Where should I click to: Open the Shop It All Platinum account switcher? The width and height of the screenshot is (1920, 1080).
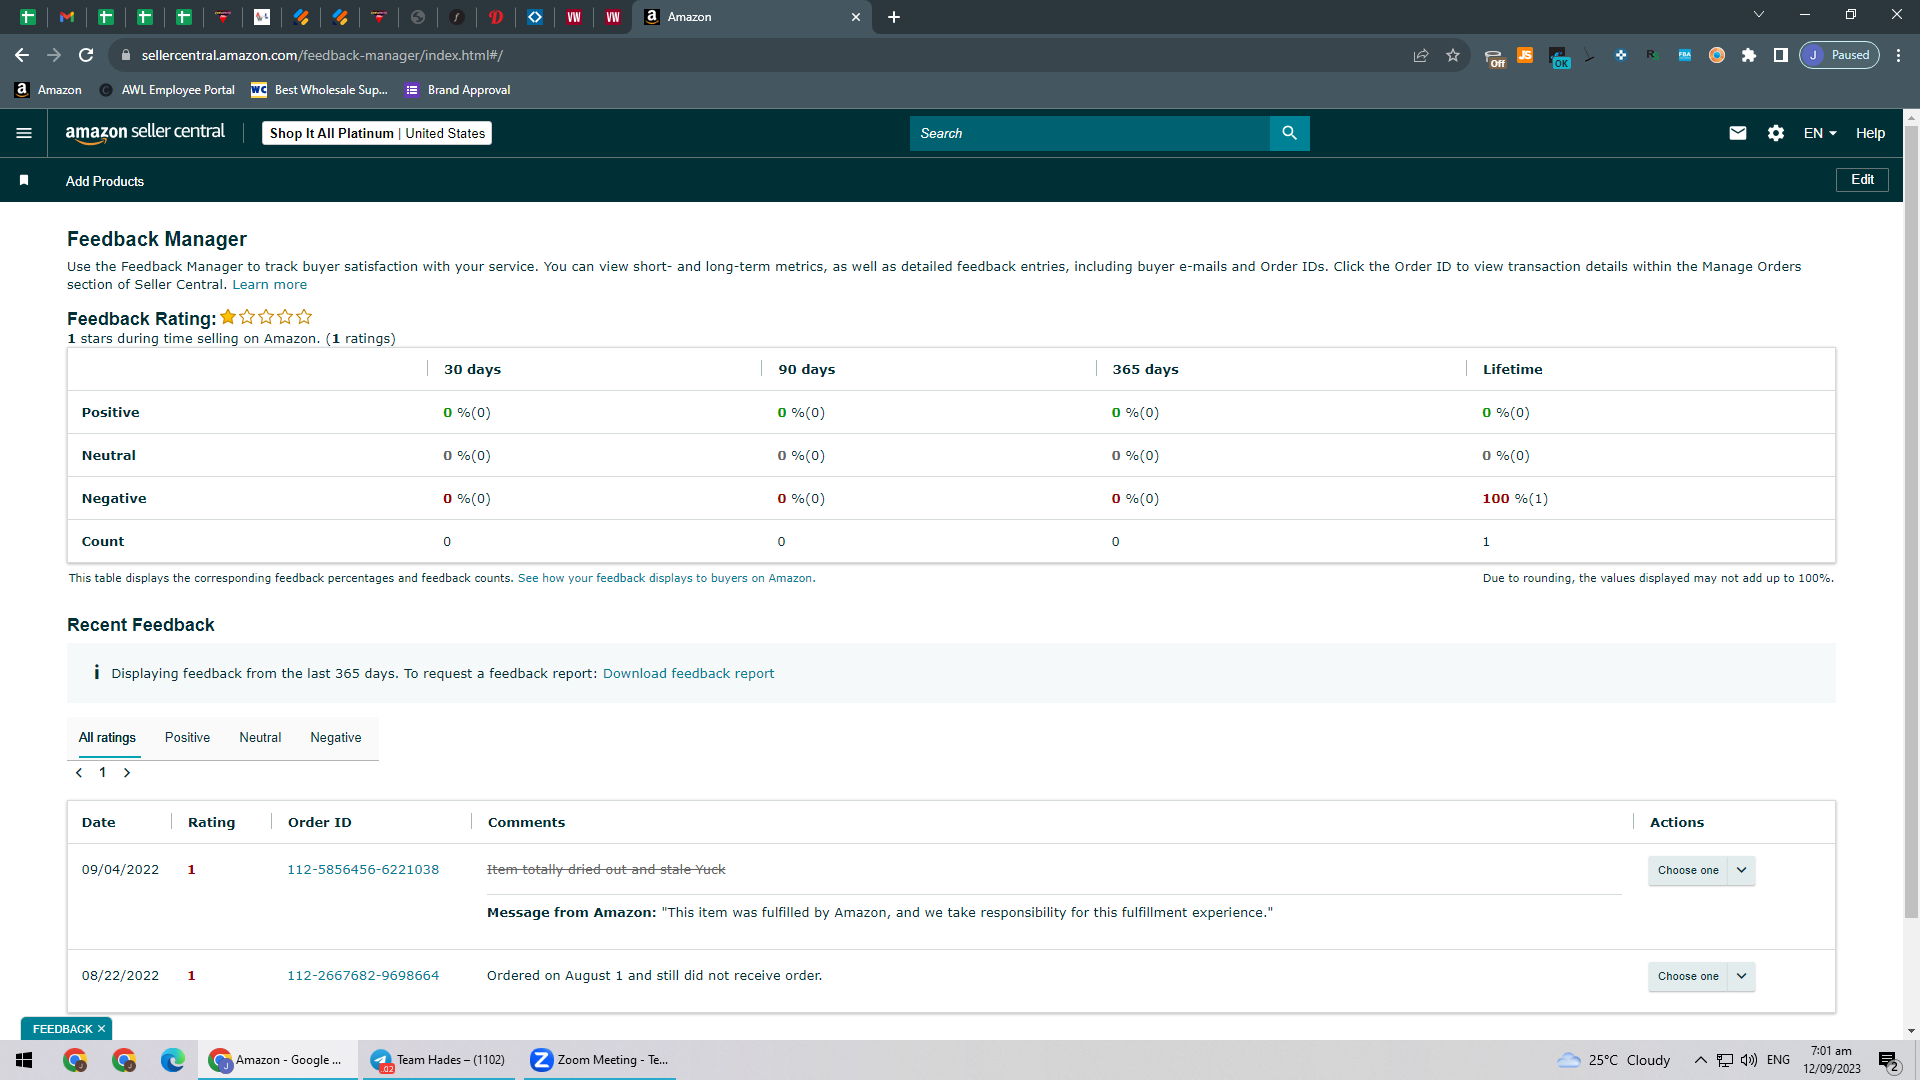tap(377, 133)
